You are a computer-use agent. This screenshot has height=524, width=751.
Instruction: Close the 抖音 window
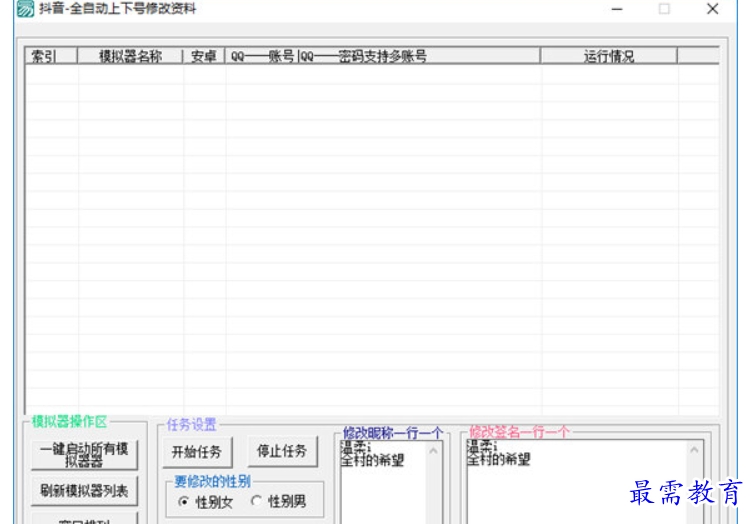pyautogui.click(x=713, y=9)
